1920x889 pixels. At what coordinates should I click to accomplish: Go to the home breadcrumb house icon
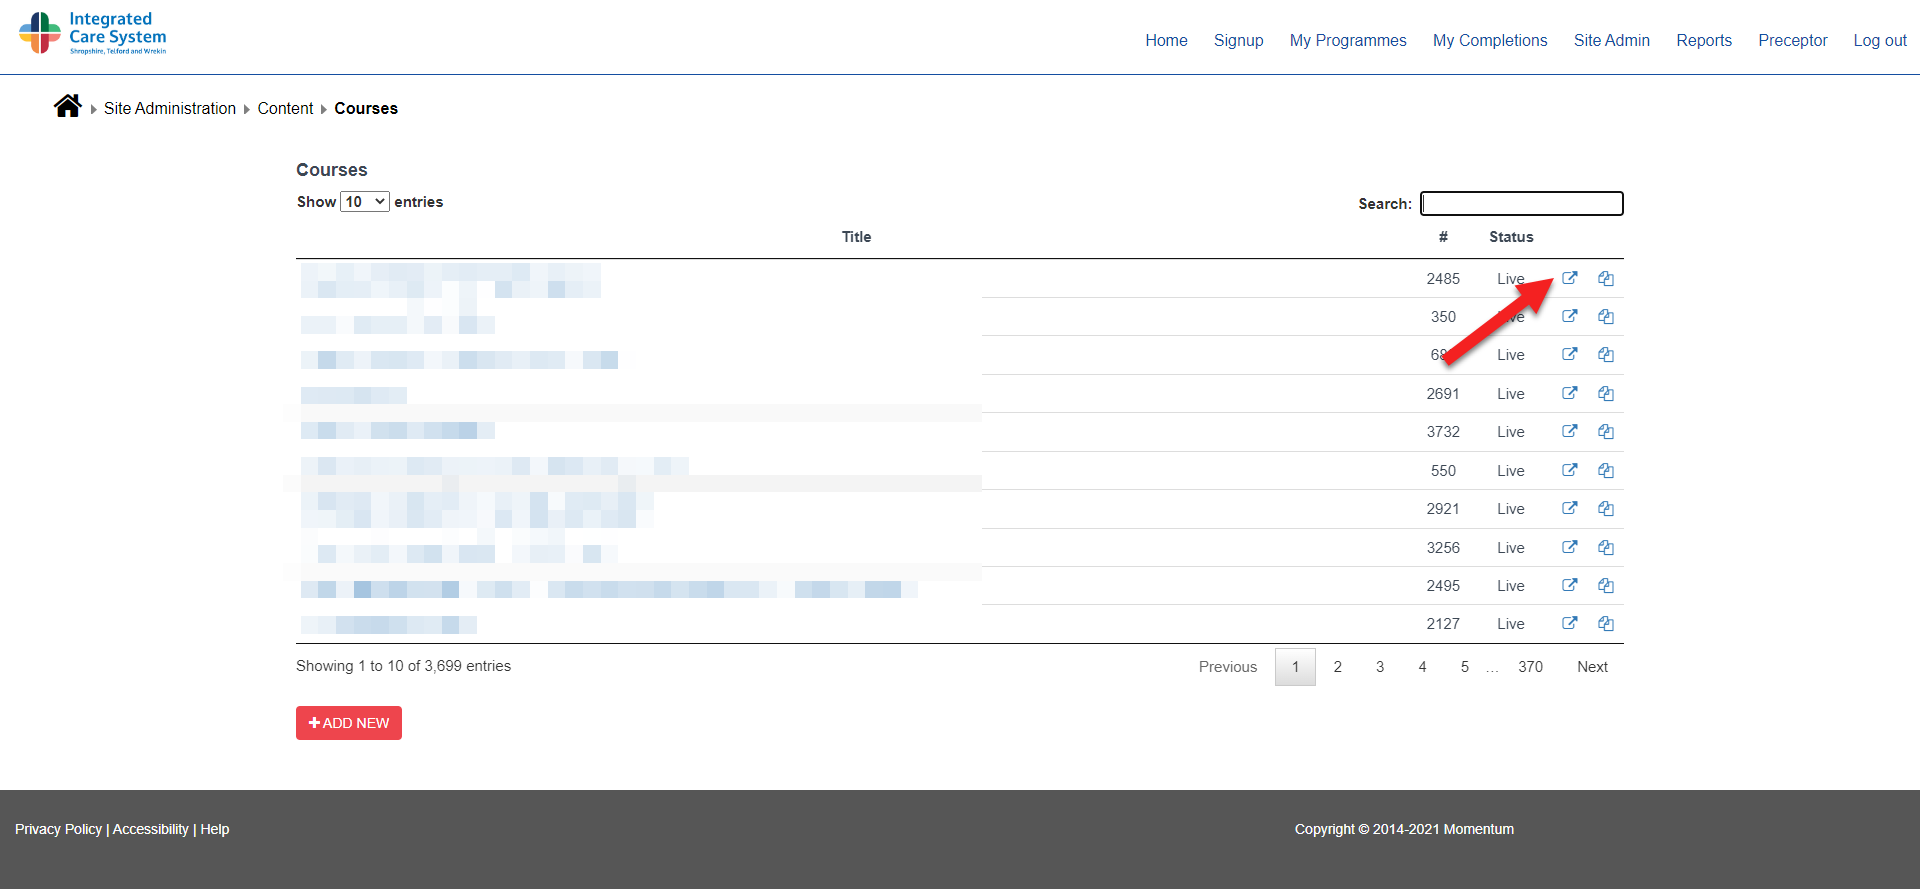[68, 106]
